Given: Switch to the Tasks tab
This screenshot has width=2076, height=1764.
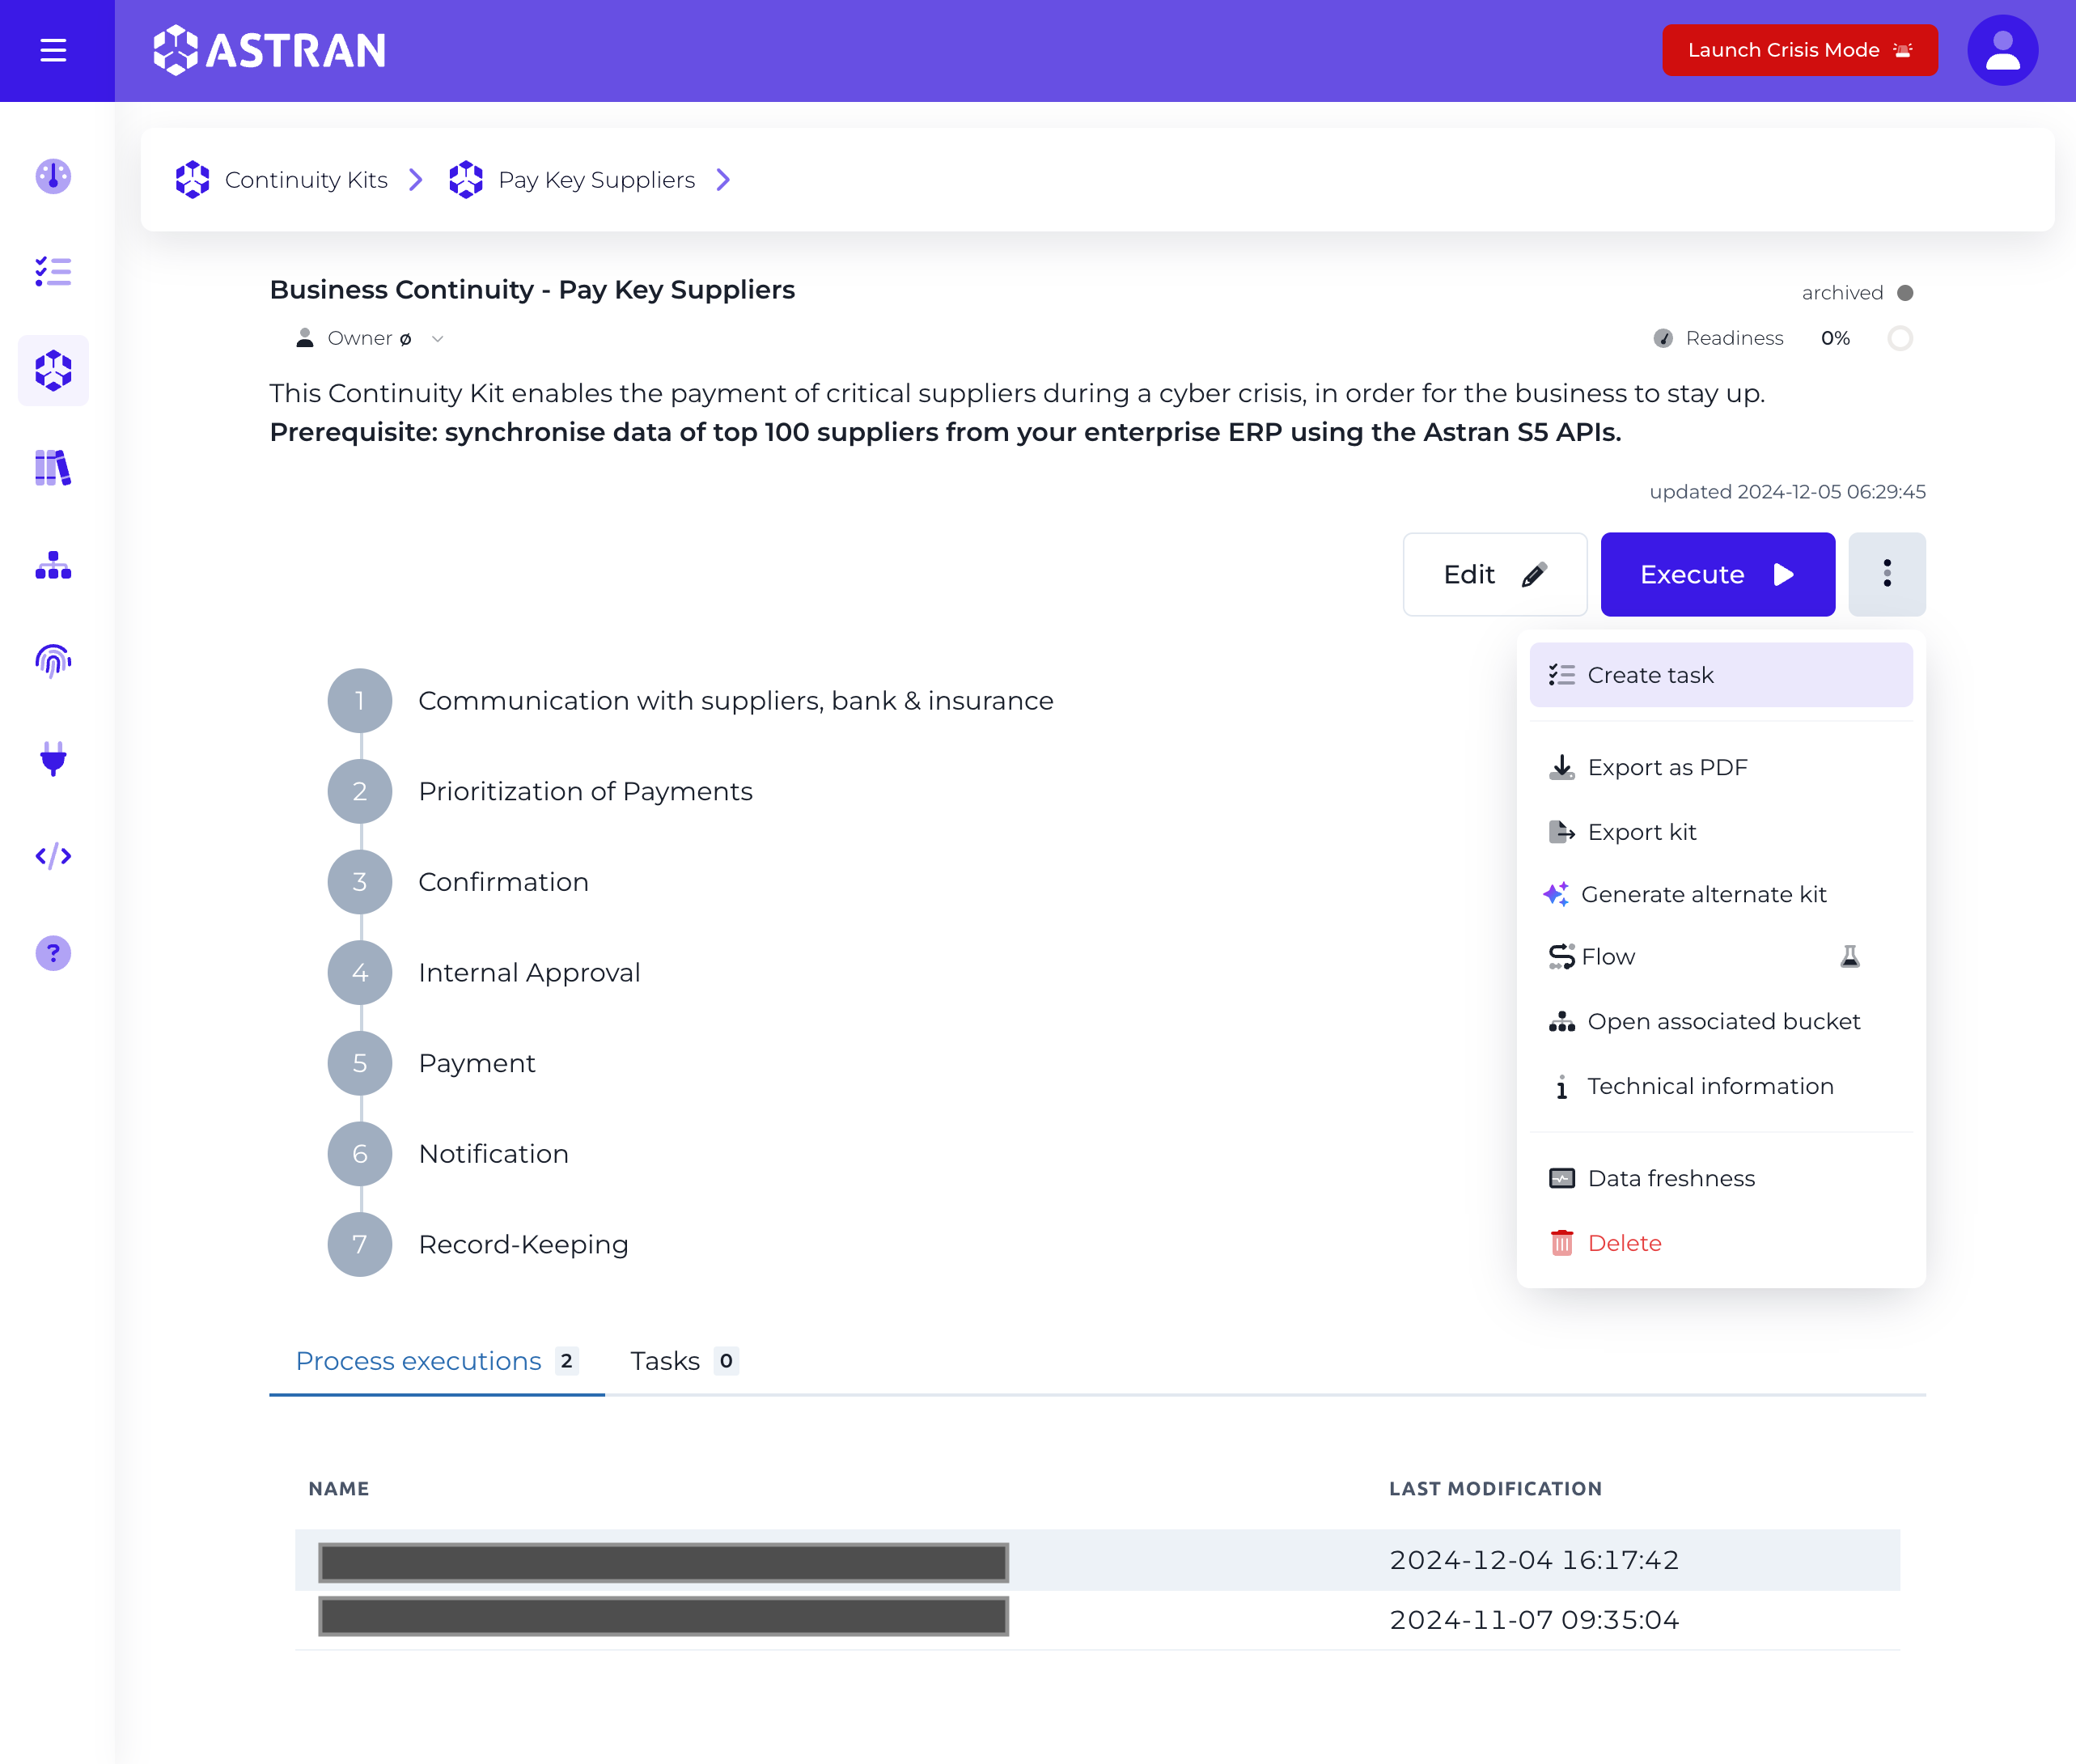Looking at the screenshot, I should pos(684,1361).
